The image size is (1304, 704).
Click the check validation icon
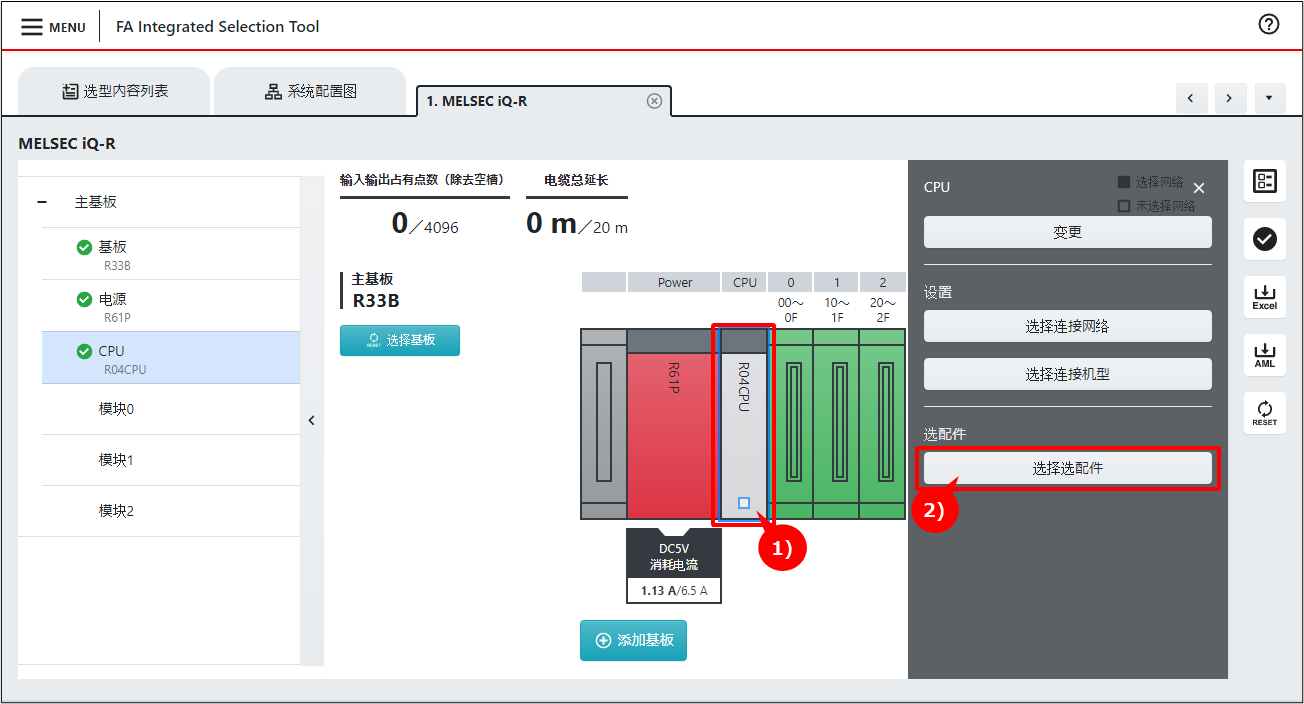click(x=1264, y=239)
